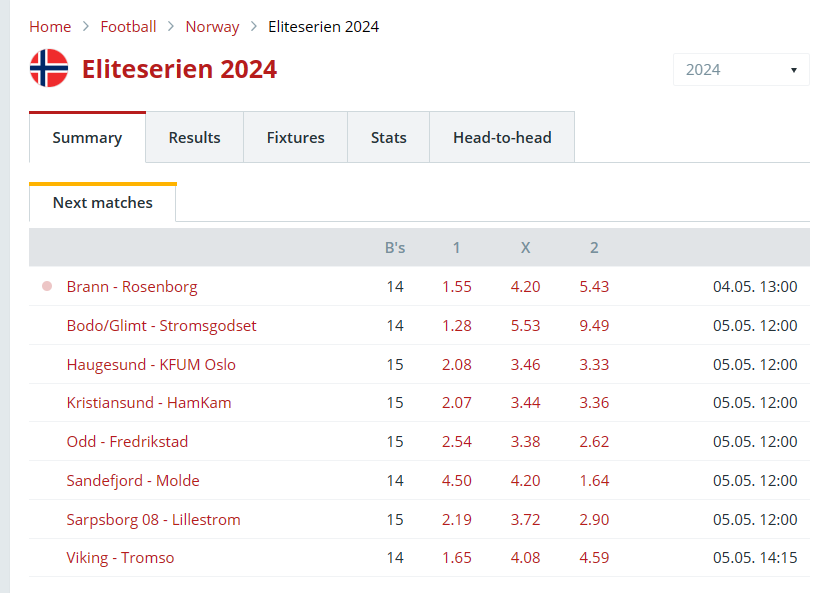Open the Norway breadcrumb link

point(212,26)
